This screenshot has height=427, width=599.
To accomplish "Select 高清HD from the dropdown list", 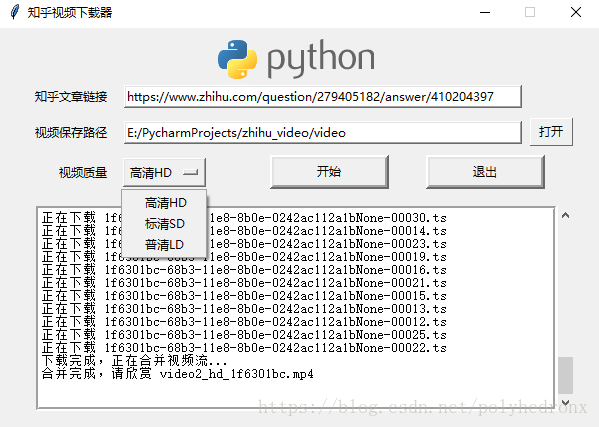I will click(x=165, y=203).
